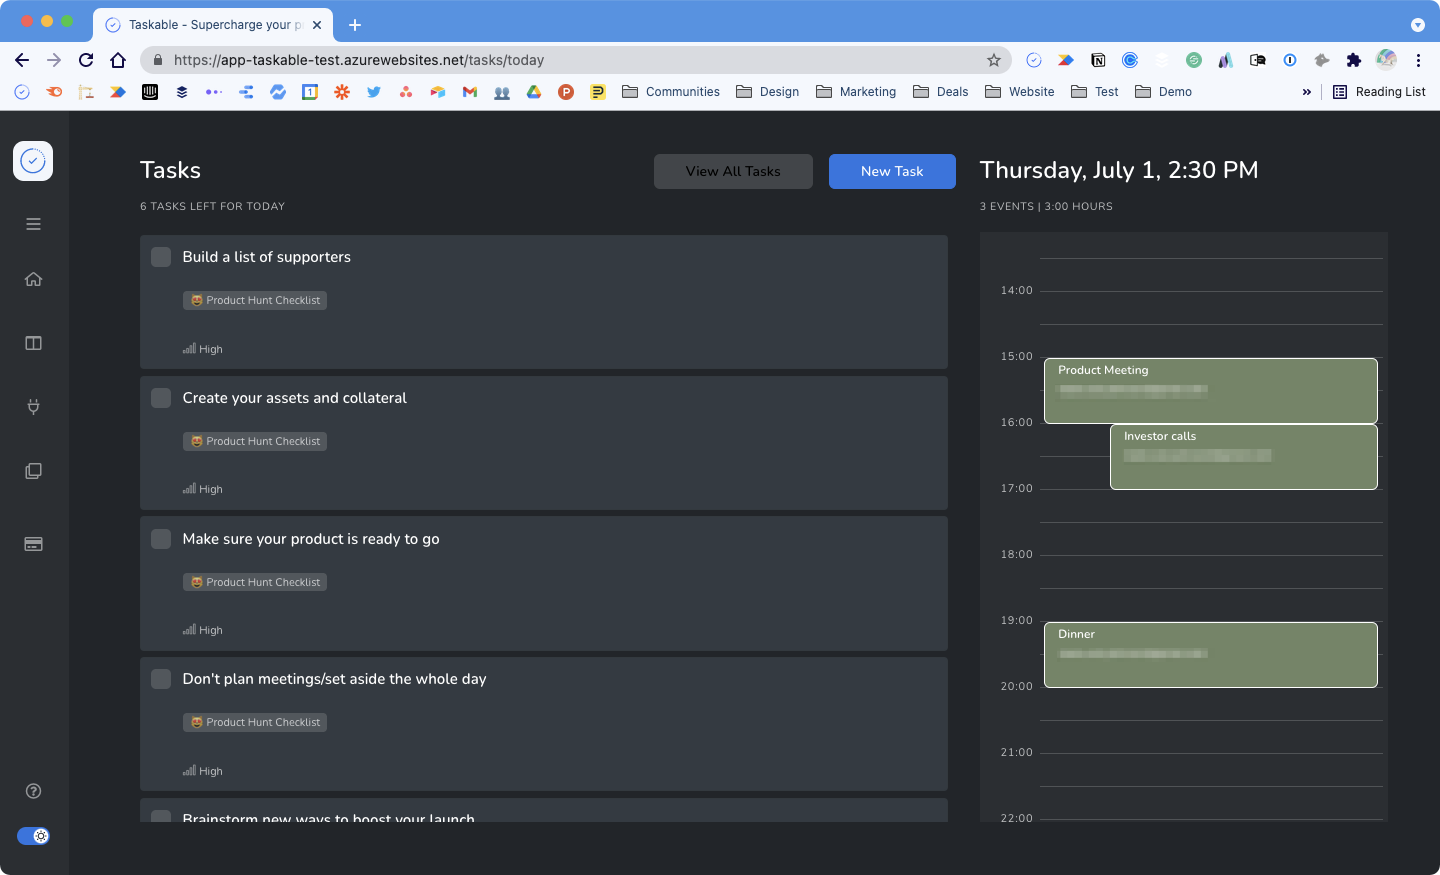The image size is (1440, 875).
Task: Open the Design bookmarks folder
Action: 767,92
